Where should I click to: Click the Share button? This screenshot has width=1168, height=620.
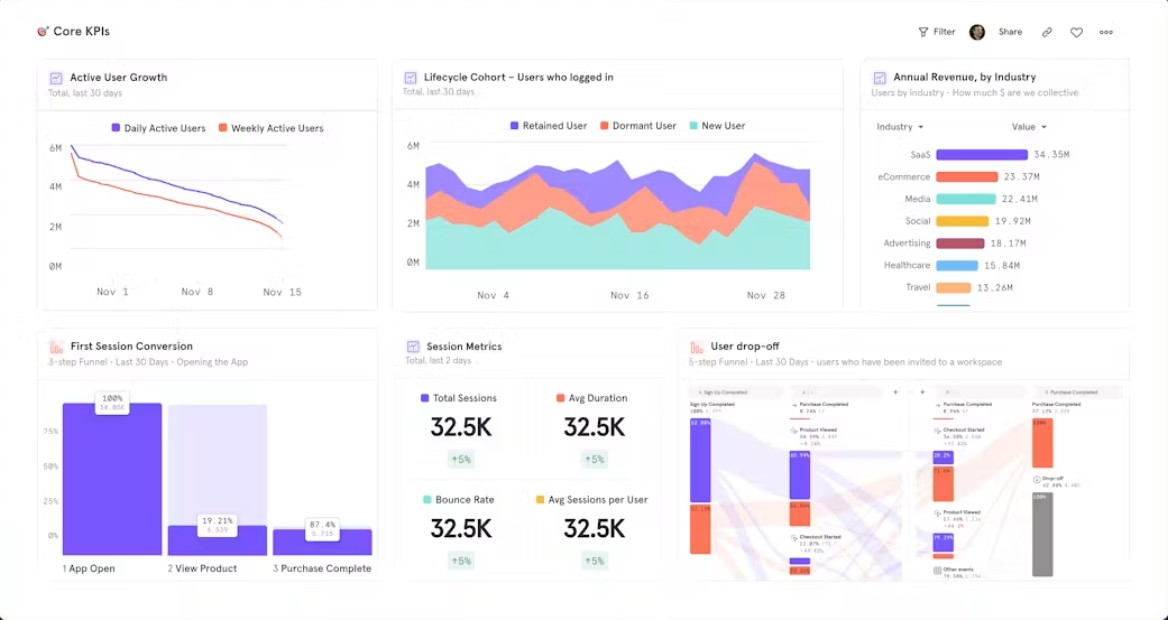pyautogui.click(x=1010, y=32)
